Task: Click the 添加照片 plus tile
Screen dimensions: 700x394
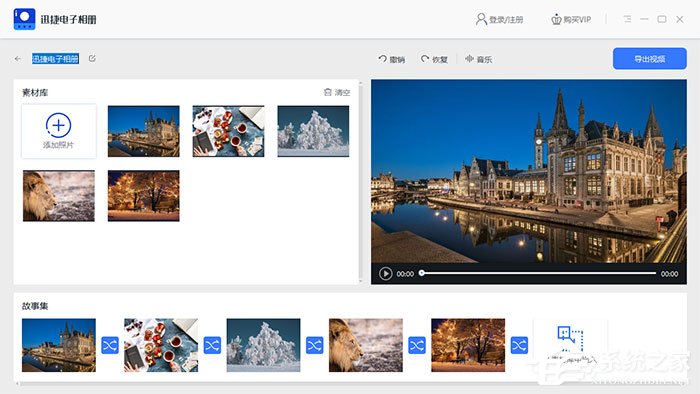Action: click(58, 131)
